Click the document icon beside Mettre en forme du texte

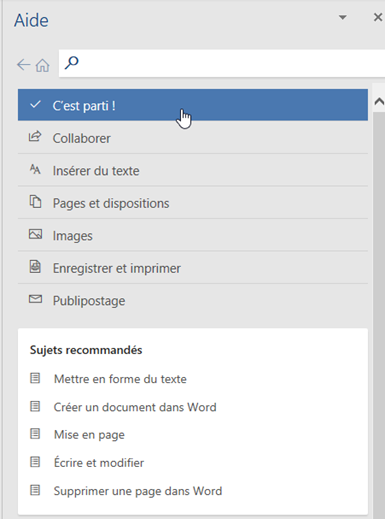[x=35, y=378]
